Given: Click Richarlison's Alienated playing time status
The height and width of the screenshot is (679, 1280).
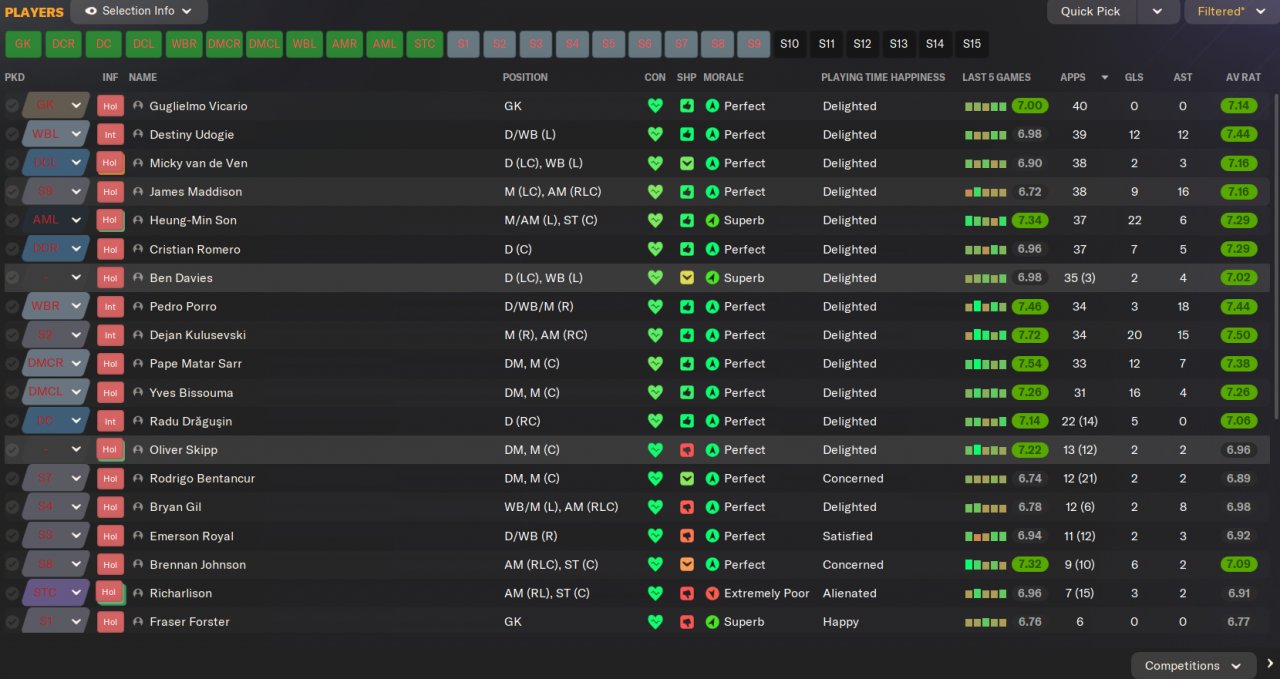Looking at the screenshot, I should pyautogui.click(x=849, y=593).
